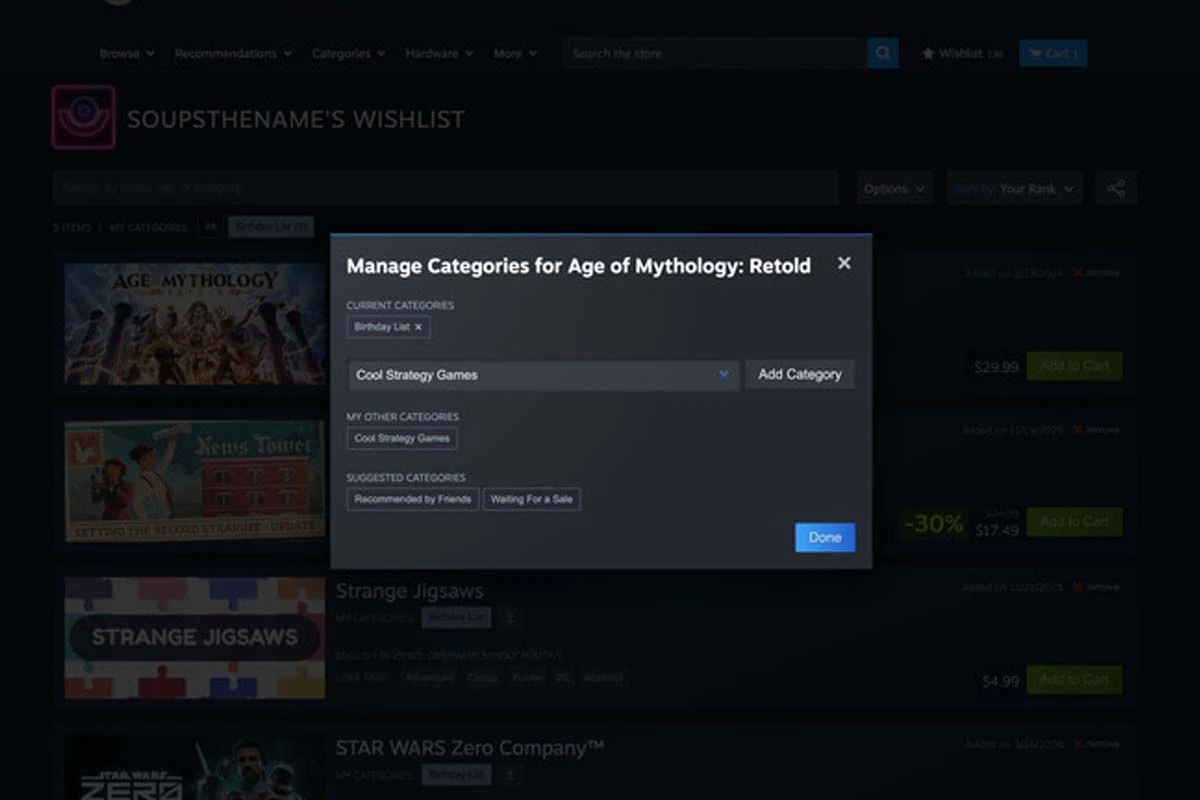Open the category name dropdown arrow

(723, 375)
